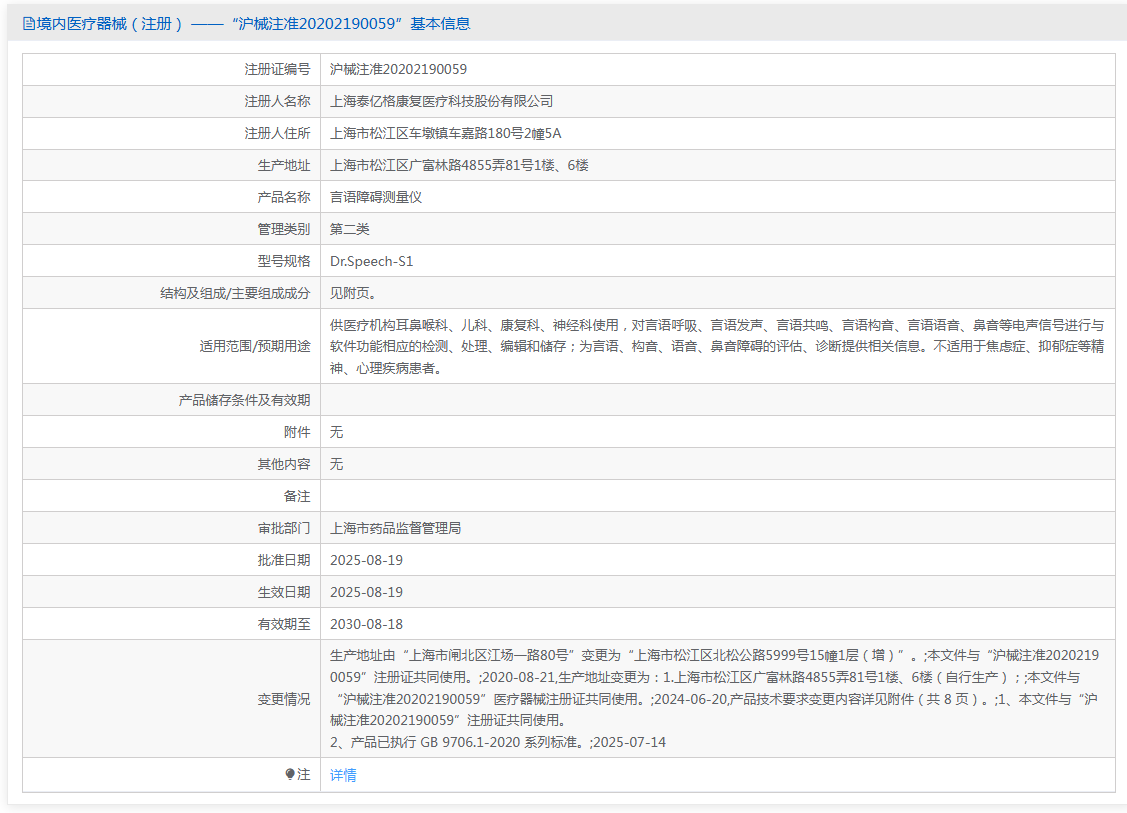Click the management category 第二类 value
The image size is (1127, 813).
(x=350, y=229)
